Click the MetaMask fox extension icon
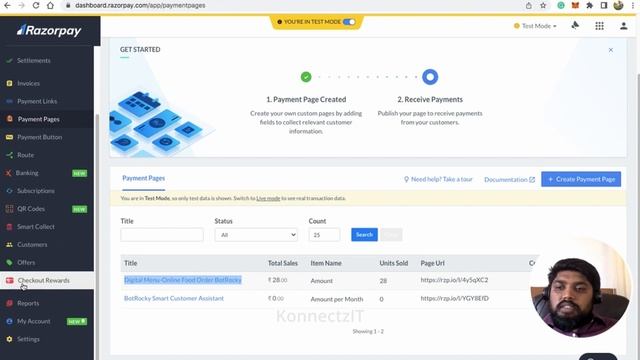Viewport: 640px width, 360px height. (x=575, y=5)
